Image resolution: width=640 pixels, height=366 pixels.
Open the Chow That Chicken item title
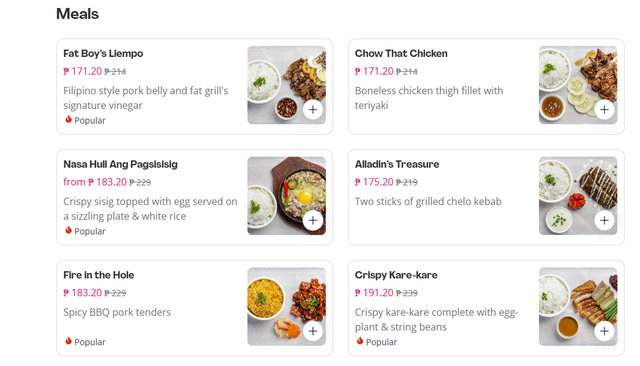tap(401, 53)
